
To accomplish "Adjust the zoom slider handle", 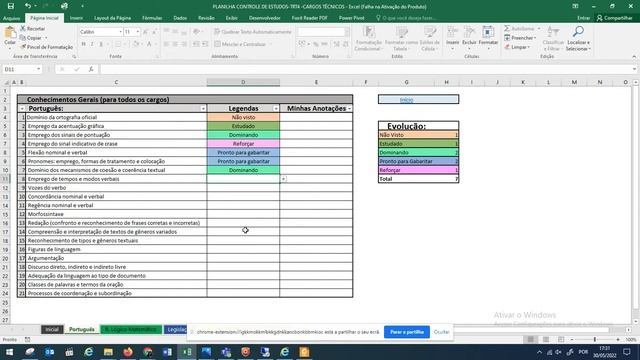I will click(595, 340).
